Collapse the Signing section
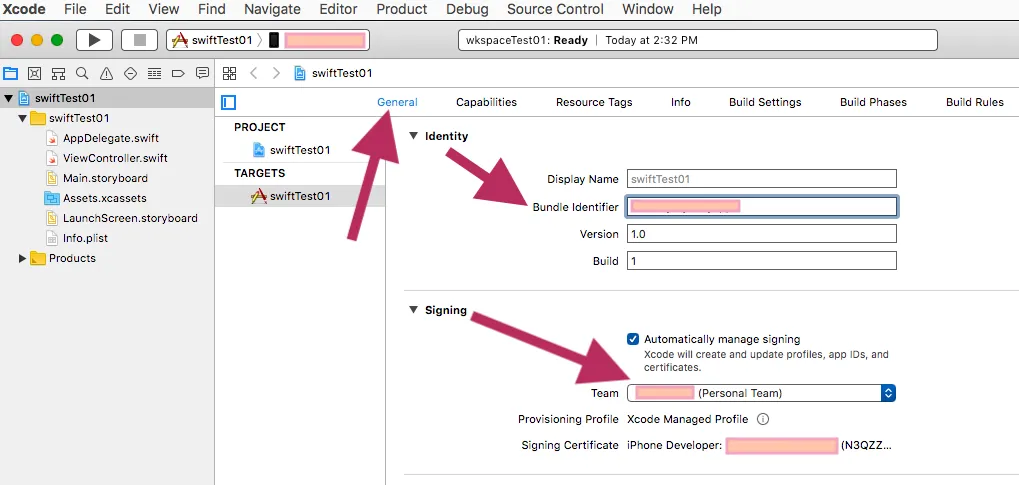The width and height of the screenshot is (1019, 485). pyautogui.click(x=413, y=310)
